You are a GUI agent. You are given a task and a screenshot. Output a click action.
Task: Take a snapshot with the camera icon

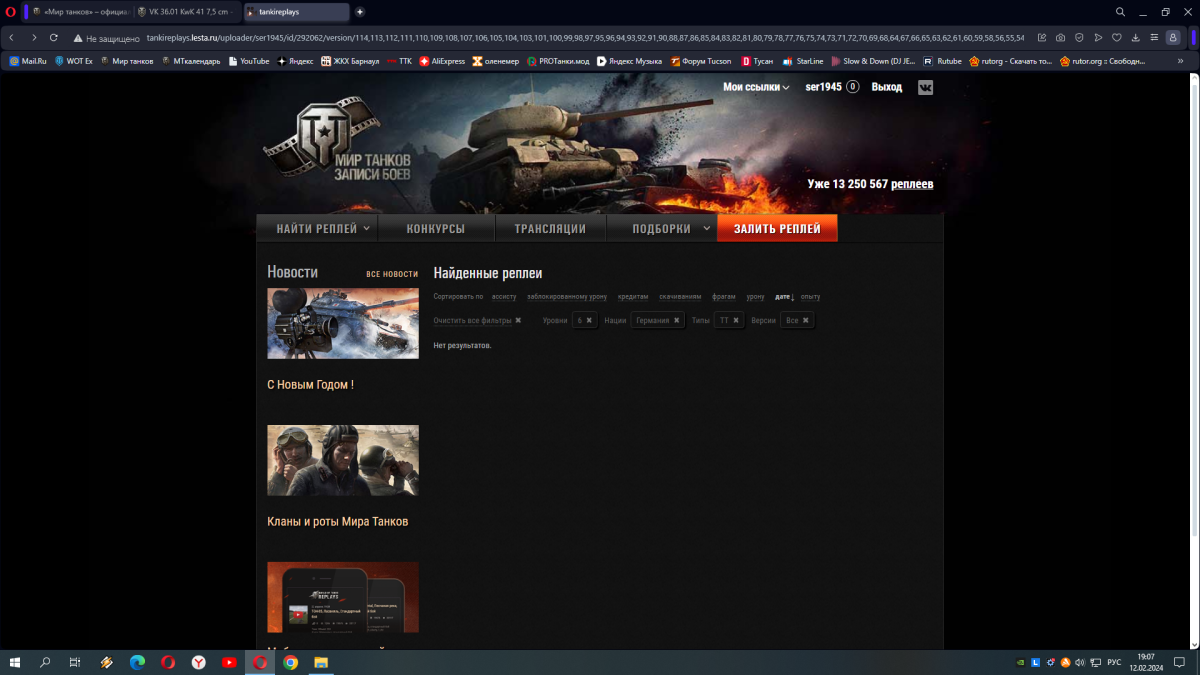click(1060, 37)
